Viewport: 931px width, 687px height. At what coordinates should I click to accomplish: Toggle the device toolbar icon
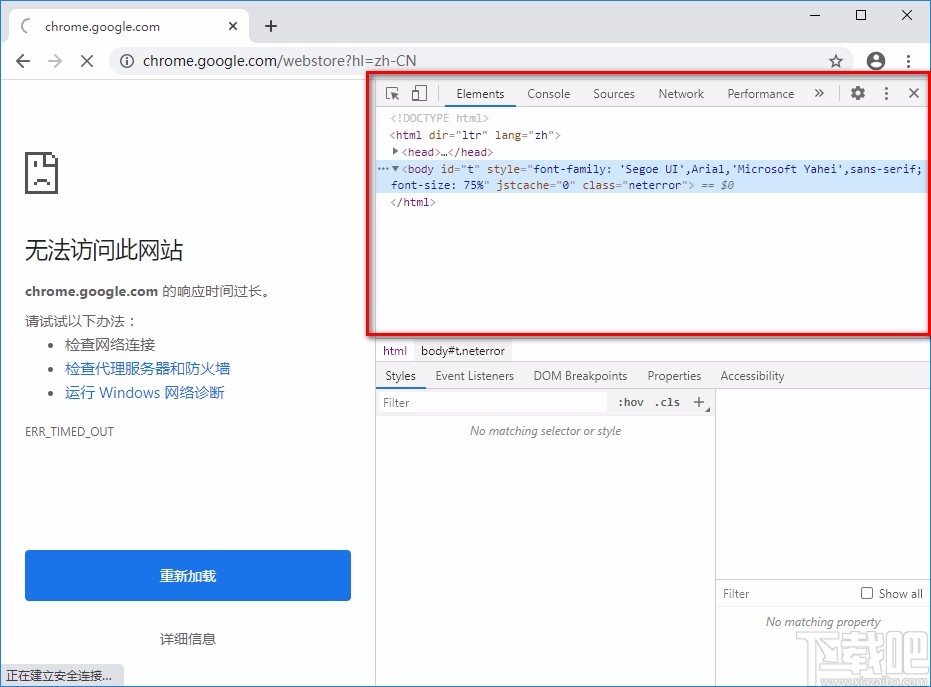pyautogui.click(x=418, y=92)
